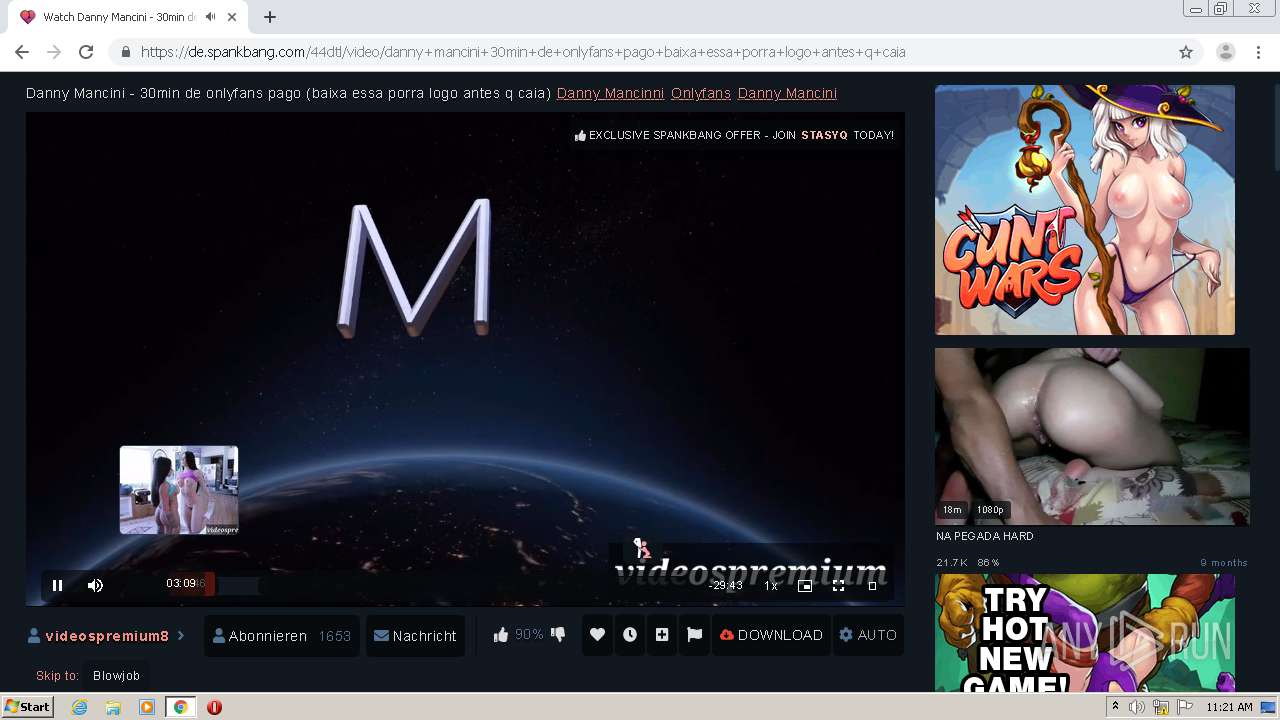Show hidden system tray icons
Viewport: 1280px width, 720px height.
click(x=1115, y=707)
